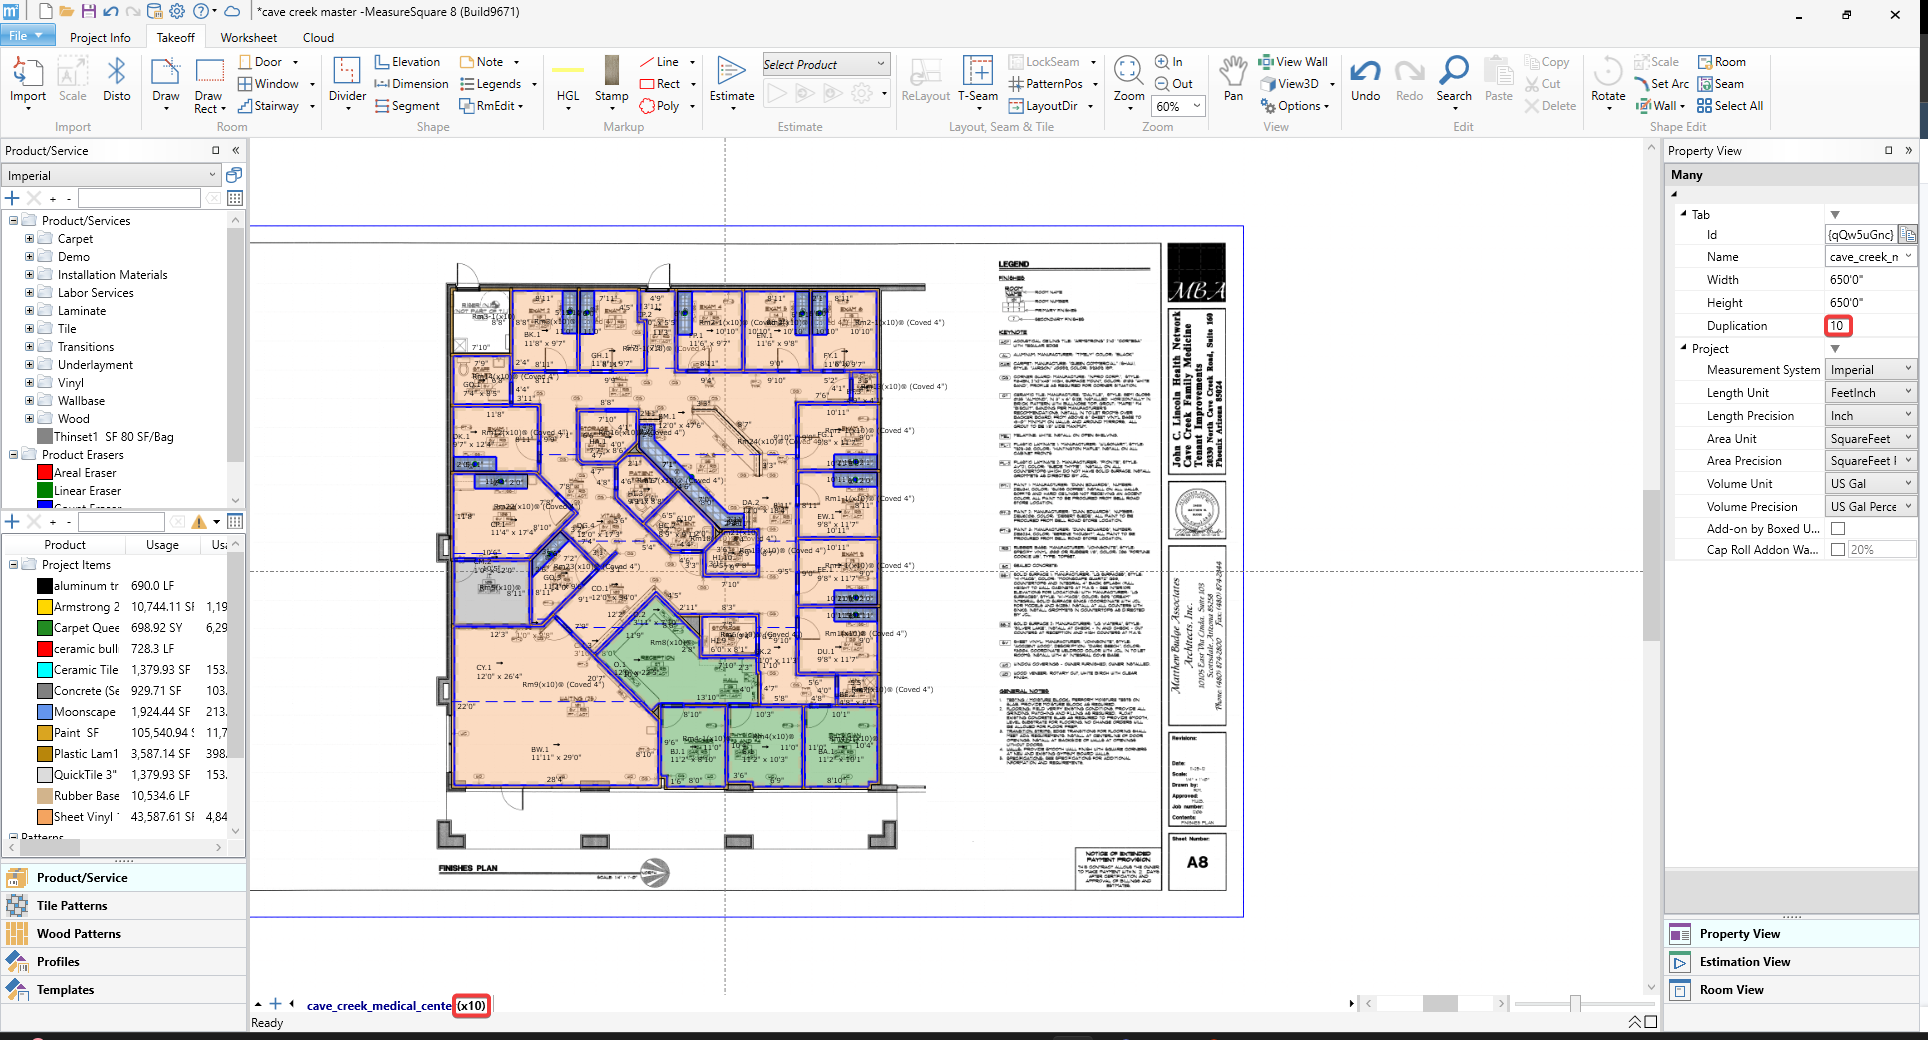
Task: Click the green Carpet Queen color swatch
Action: 45,628
